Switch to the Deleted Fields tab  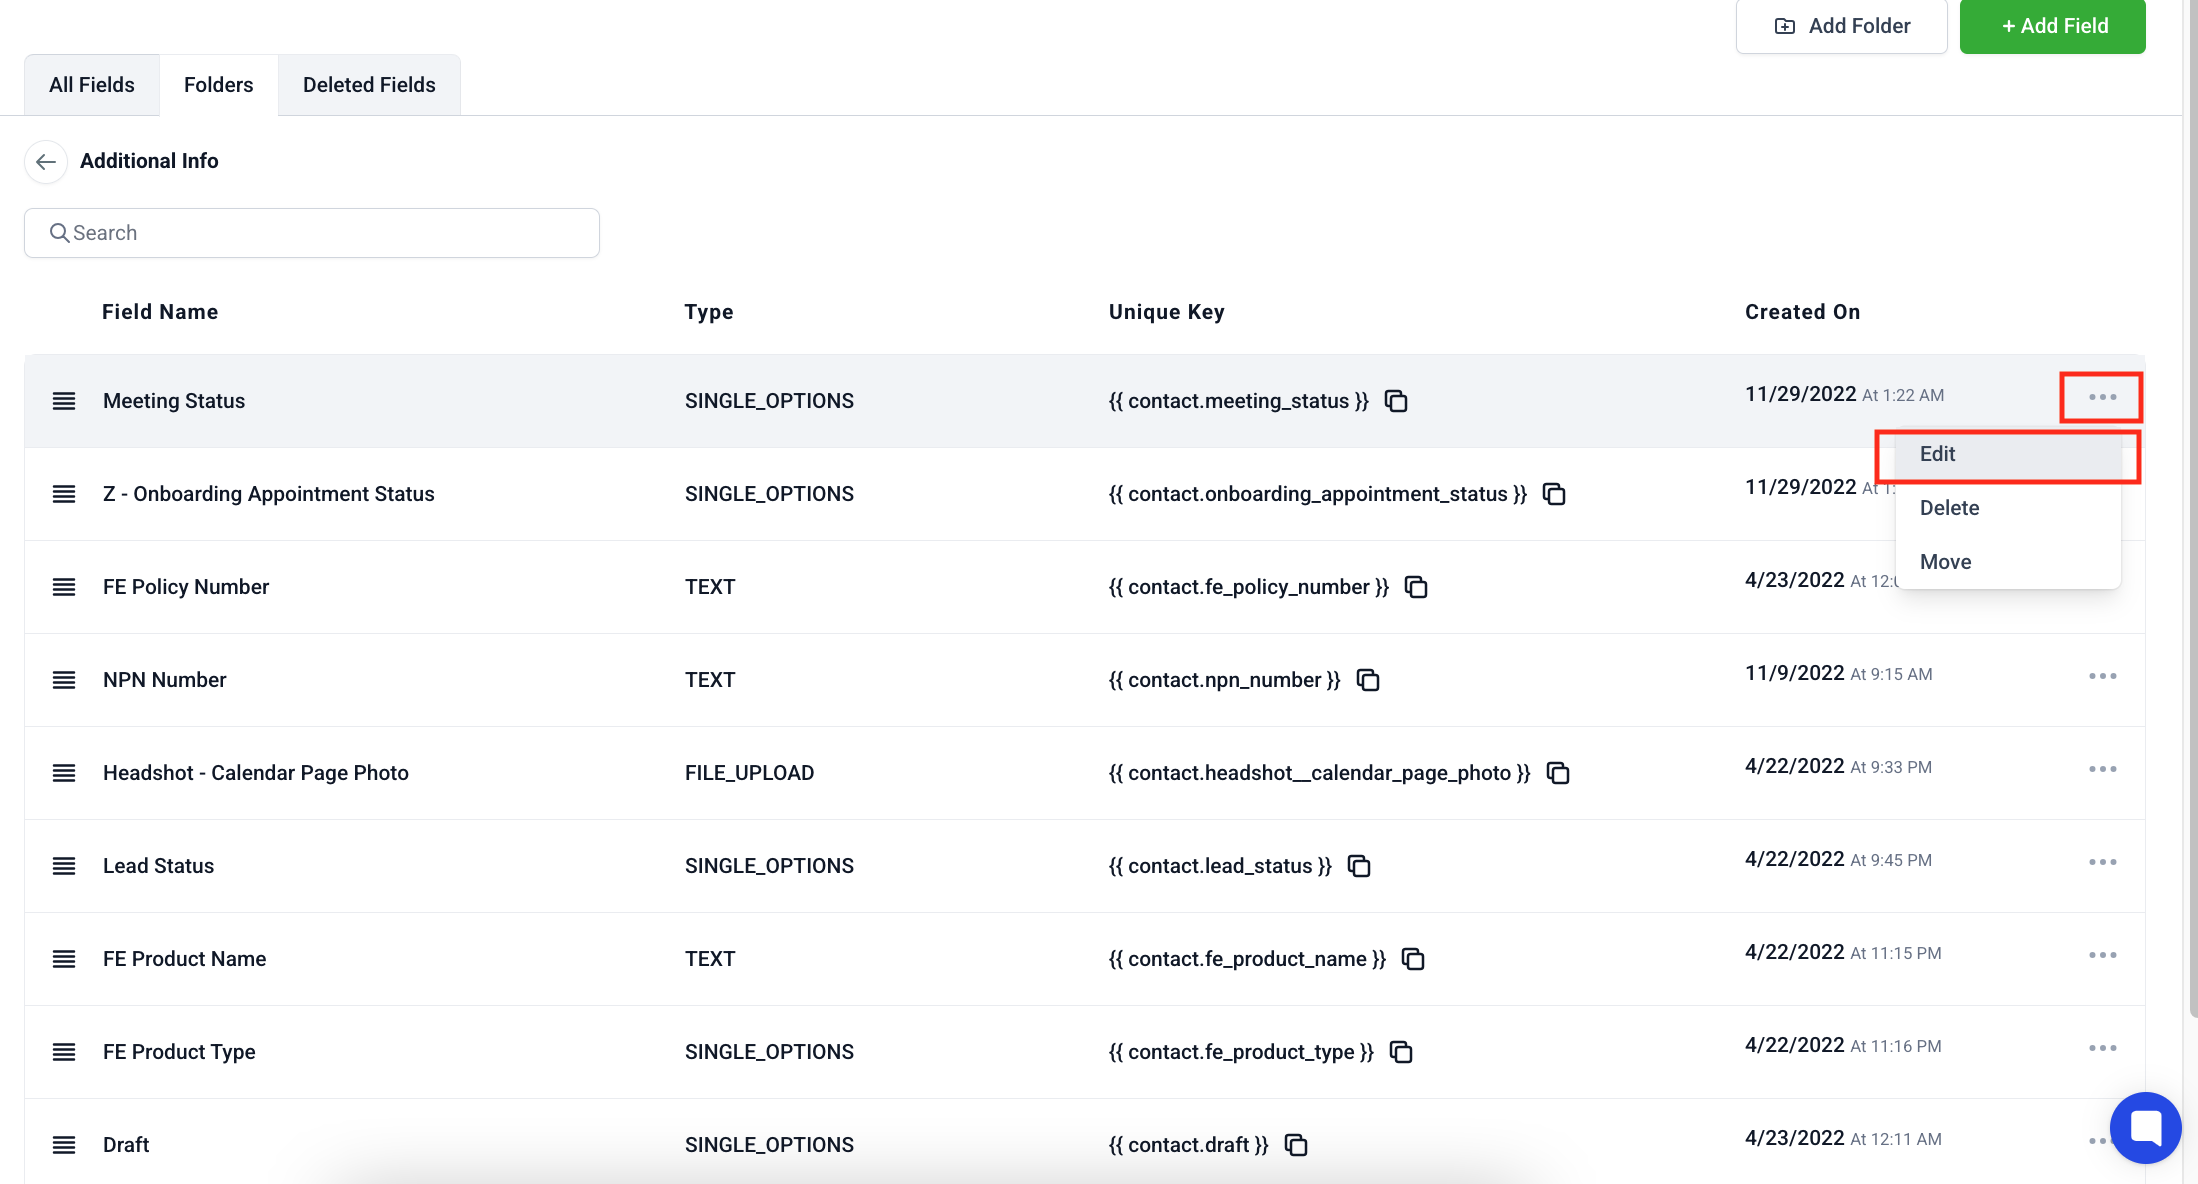point(369,85)
